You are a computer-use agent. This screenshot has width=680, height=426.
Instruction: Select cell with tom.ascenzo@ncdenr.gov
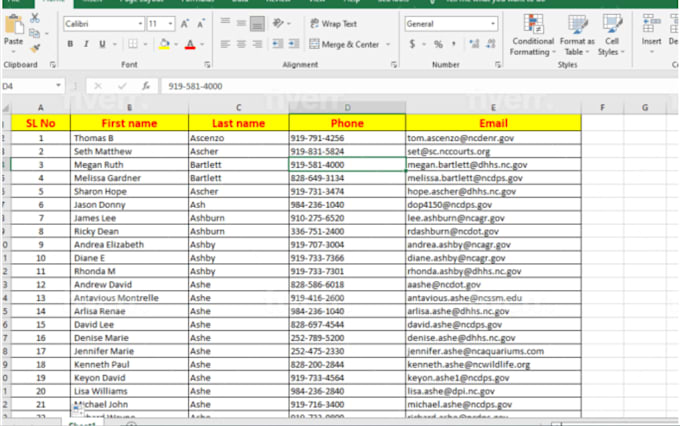(x=494, y=138)
